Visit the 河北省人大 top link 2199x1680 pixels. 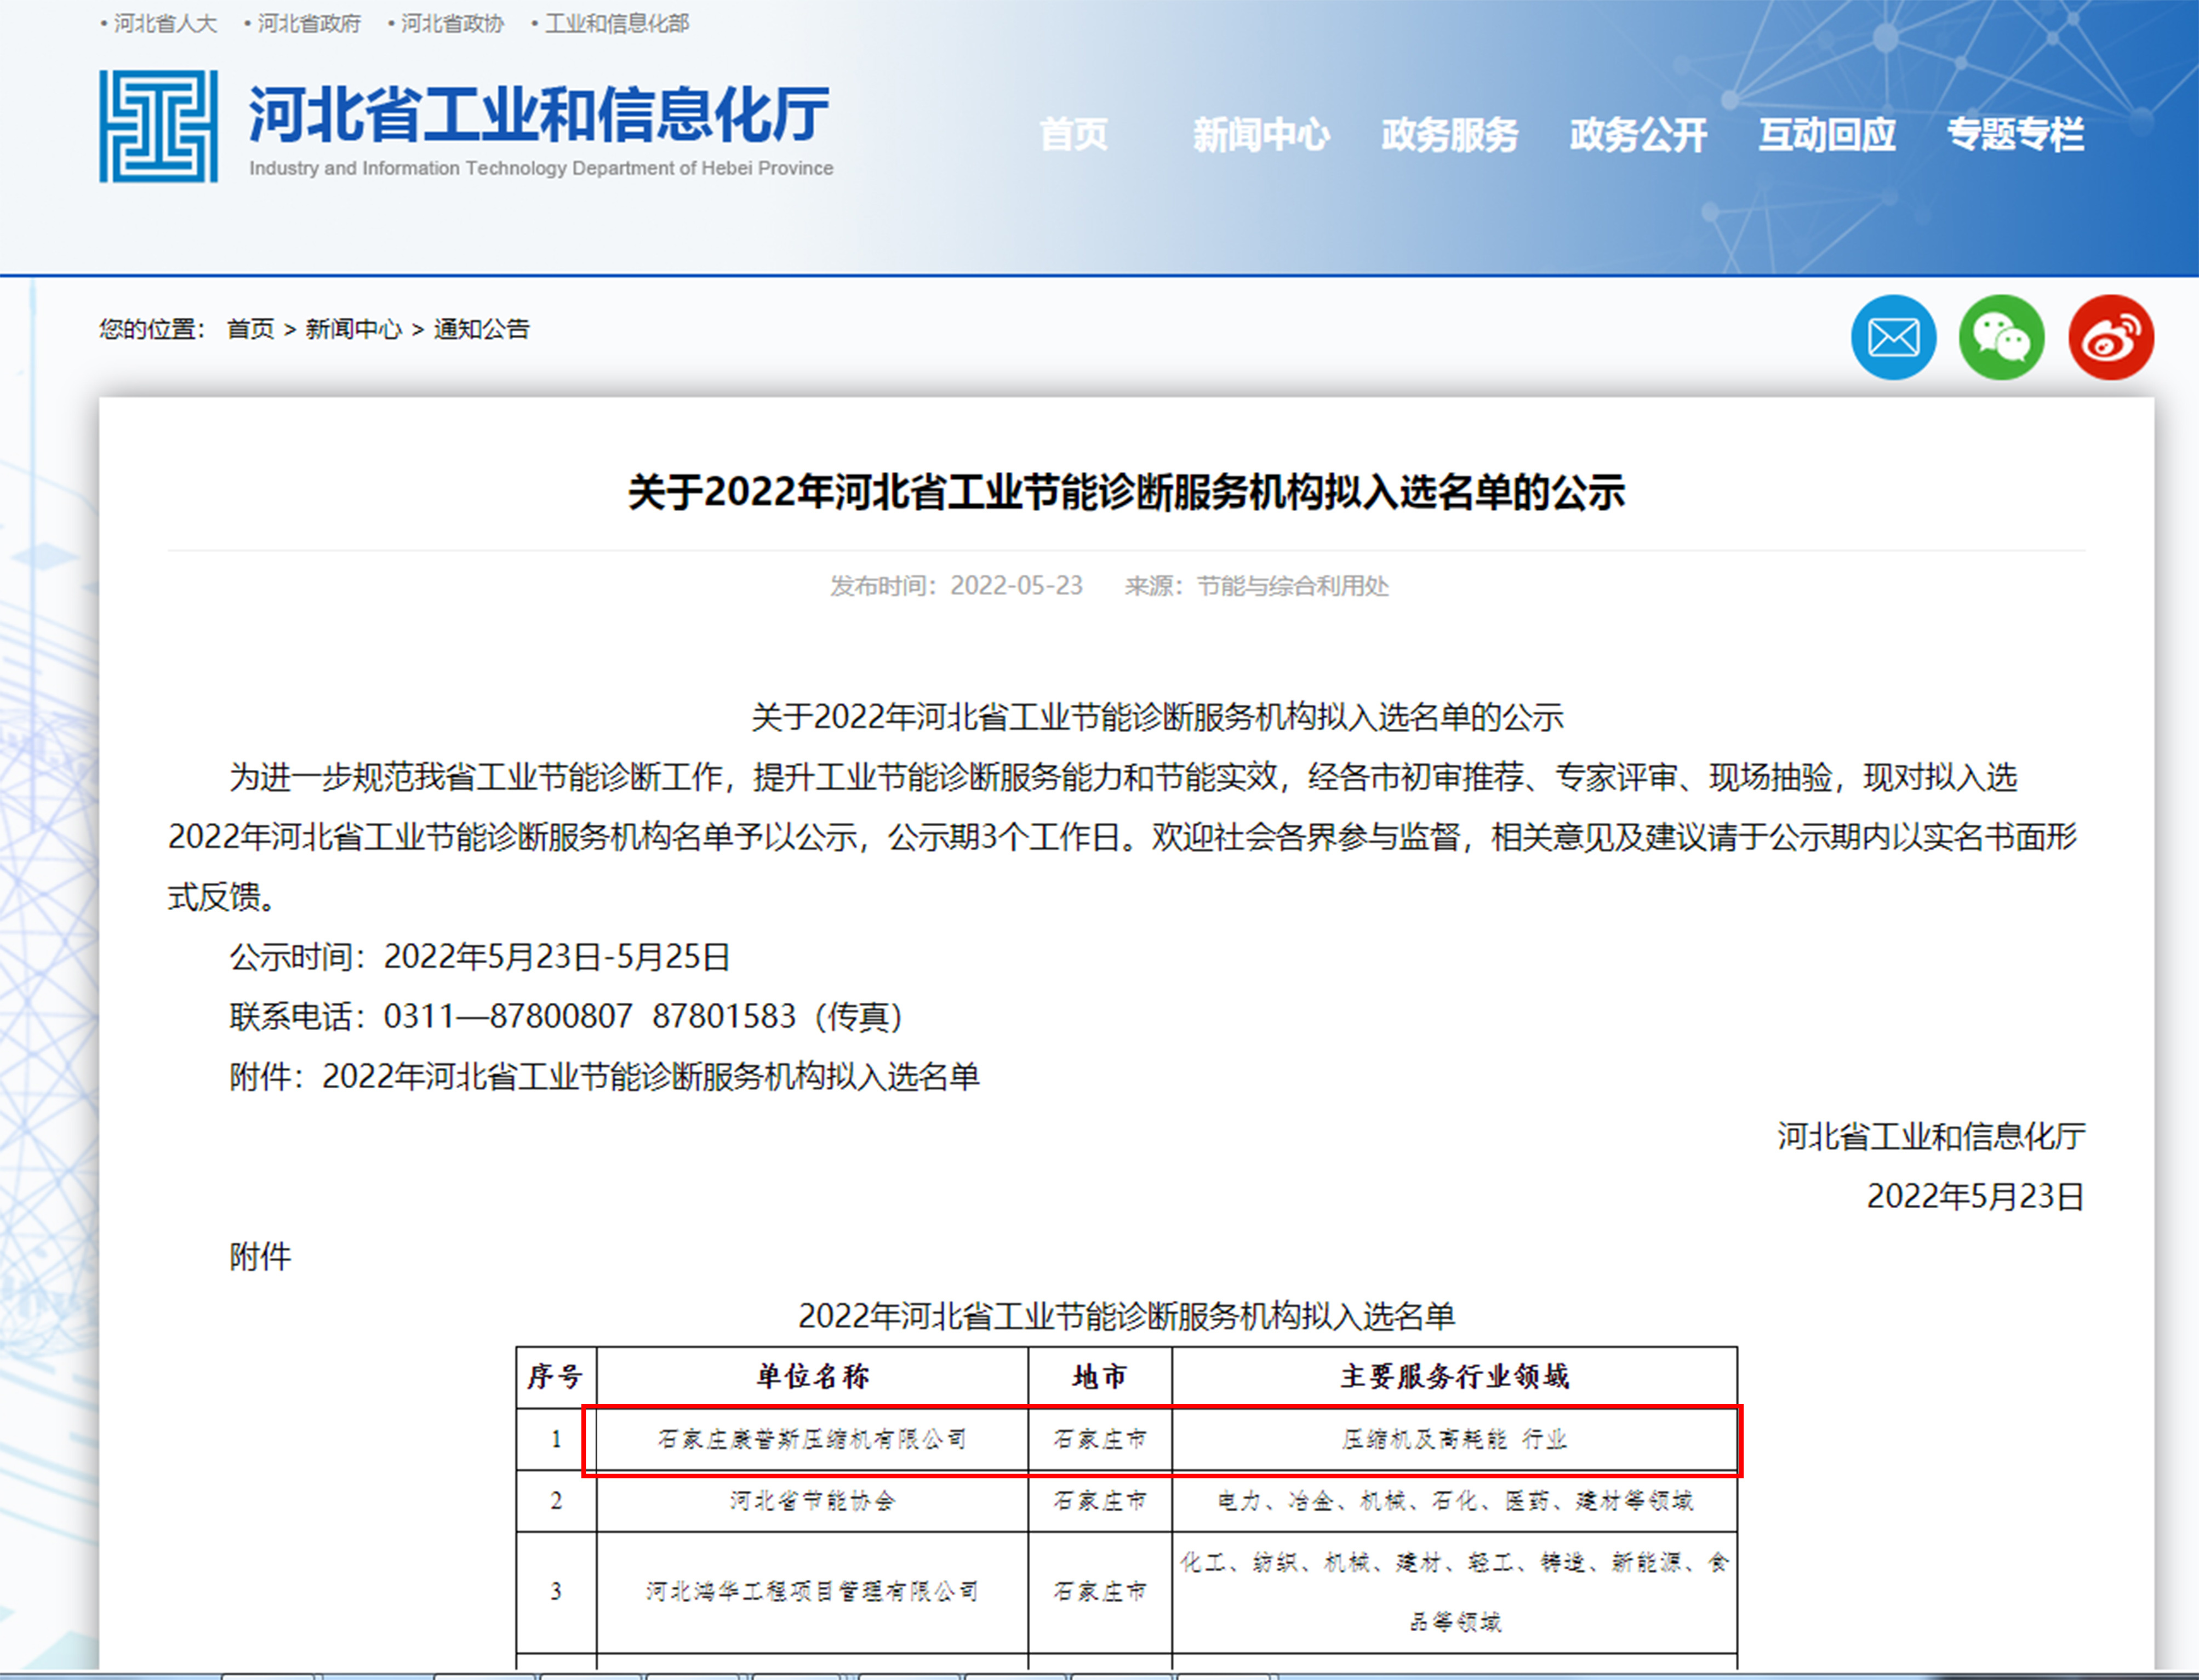click(x=165, y=23)
